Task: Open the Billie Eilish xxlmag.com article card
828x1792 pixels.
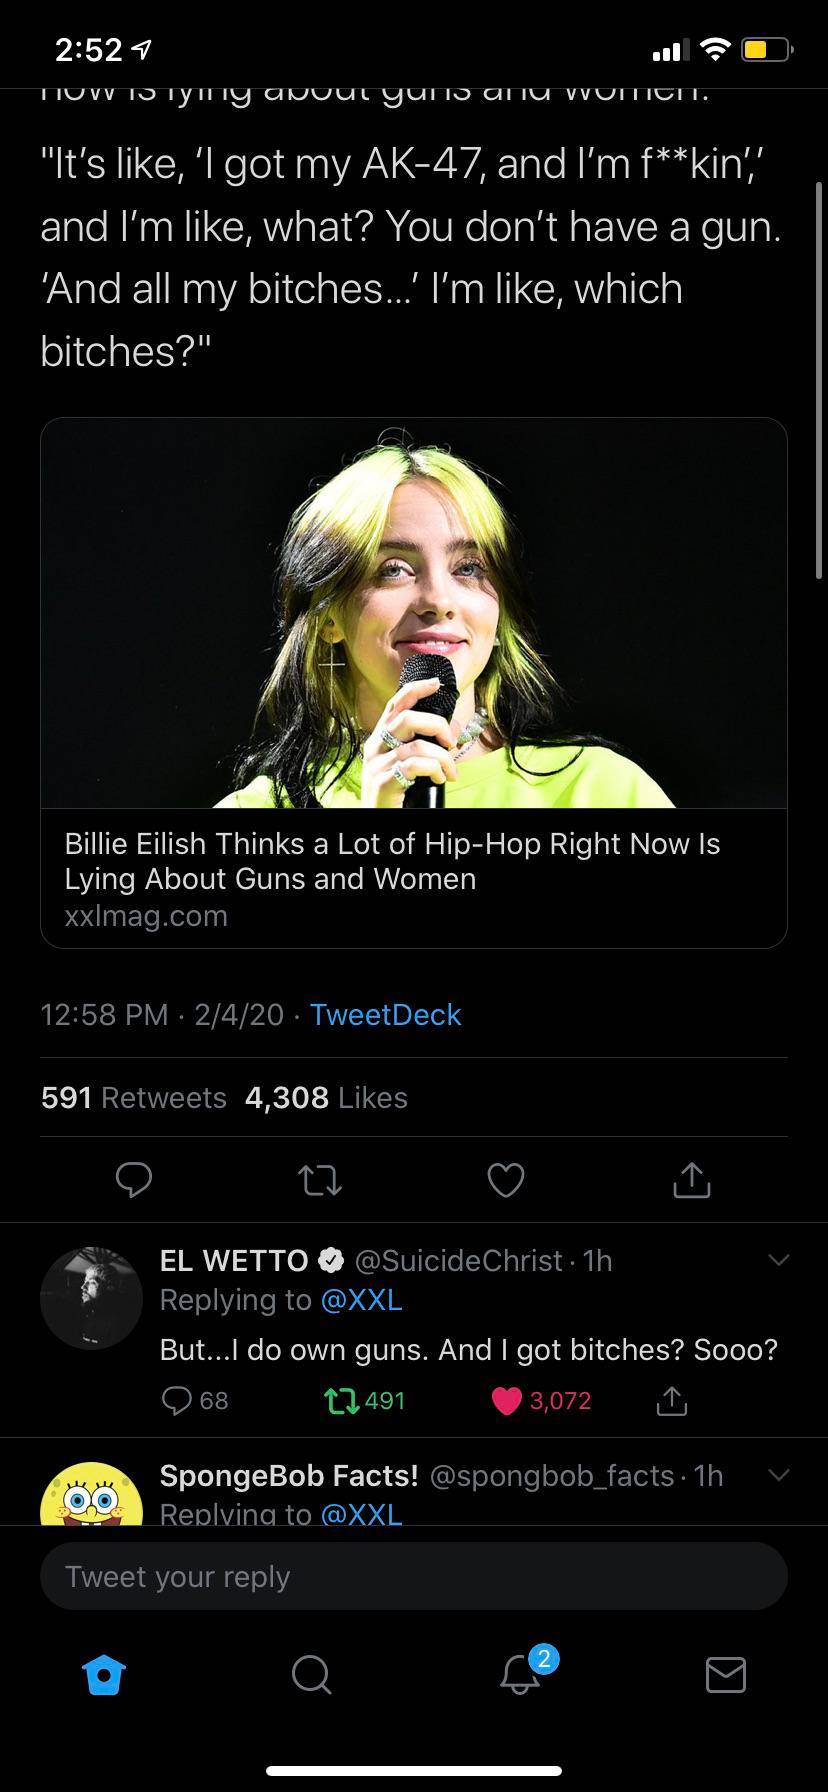Action: click(413, 682)
